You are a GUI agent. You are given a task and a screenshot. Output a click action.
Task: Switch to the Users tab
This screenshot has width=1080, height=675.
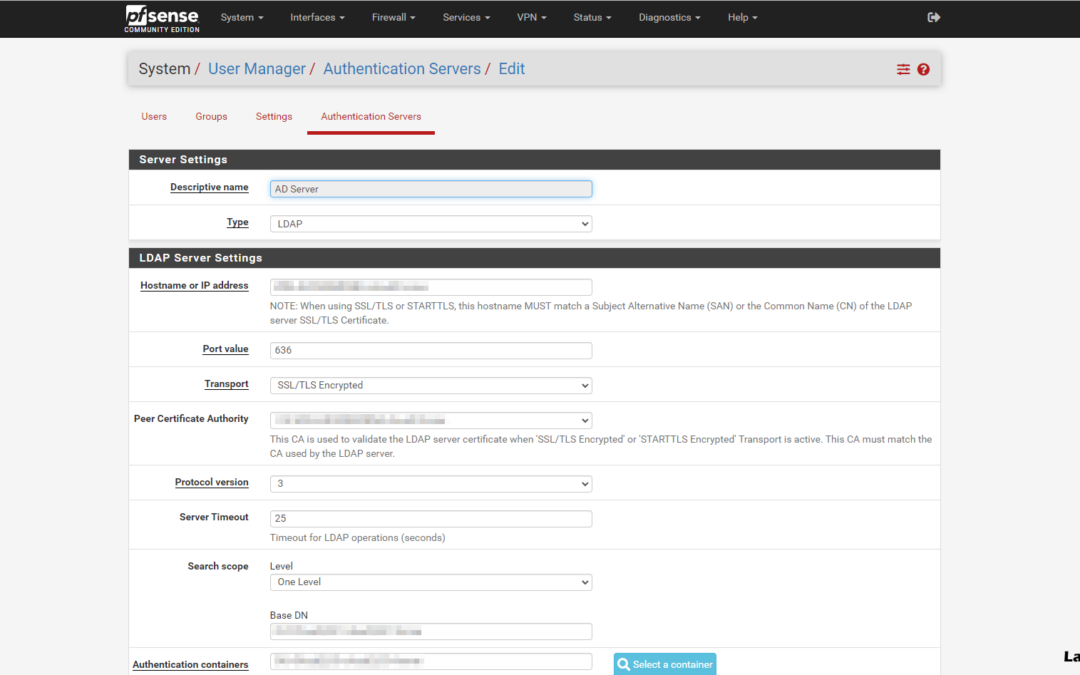[x=153, y=116]
